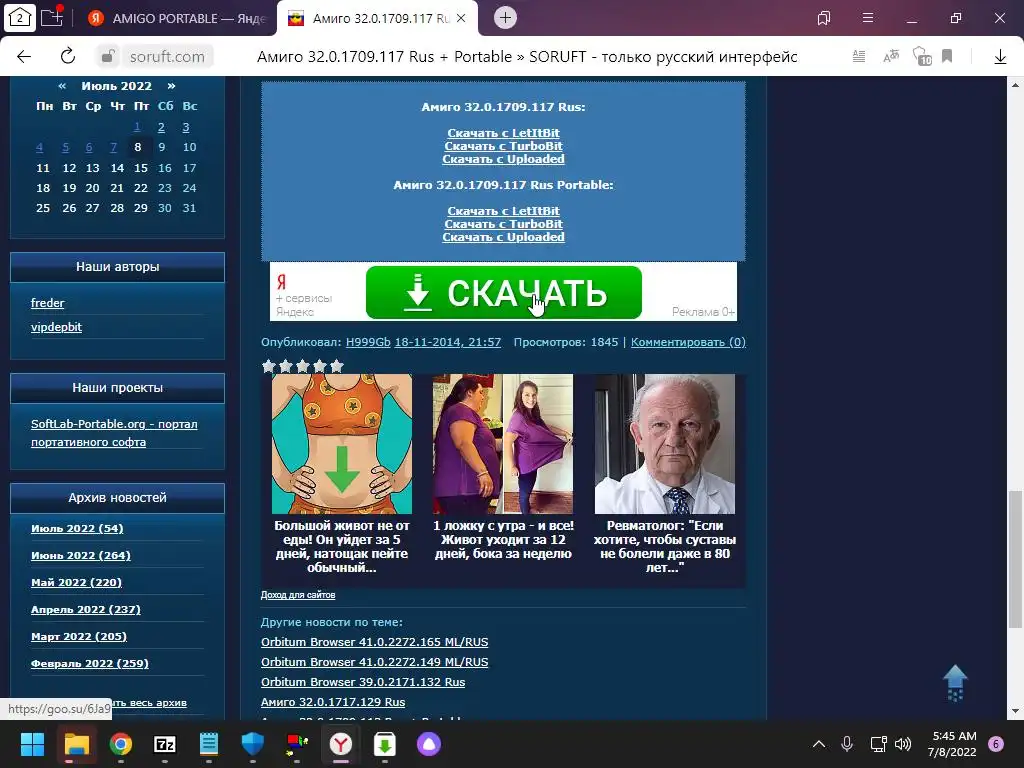The image size is (1024, 768).
Task: Open author freder link
Action: coord(48,303)
